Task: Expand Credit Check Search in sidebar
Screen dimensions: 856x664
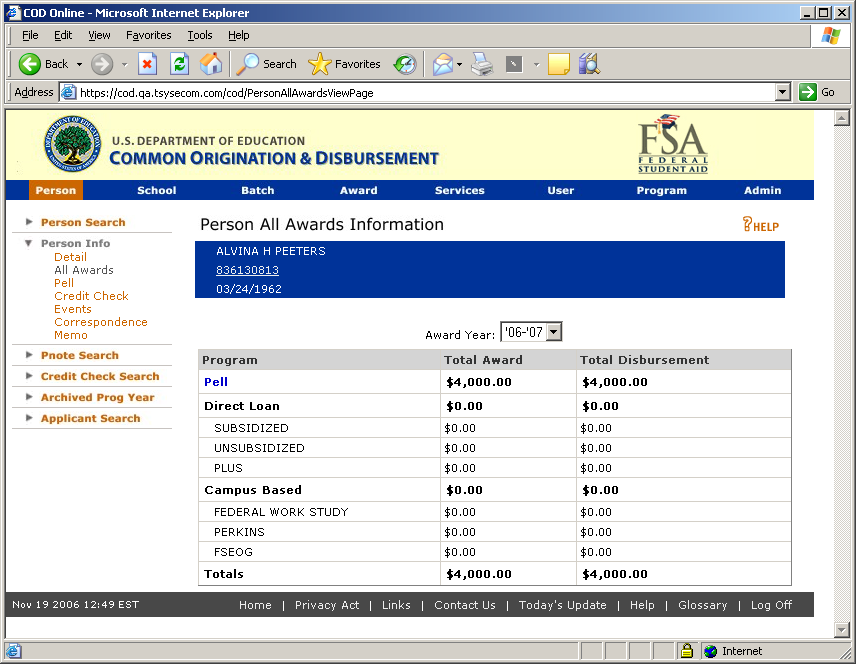Action: point(99,376)
